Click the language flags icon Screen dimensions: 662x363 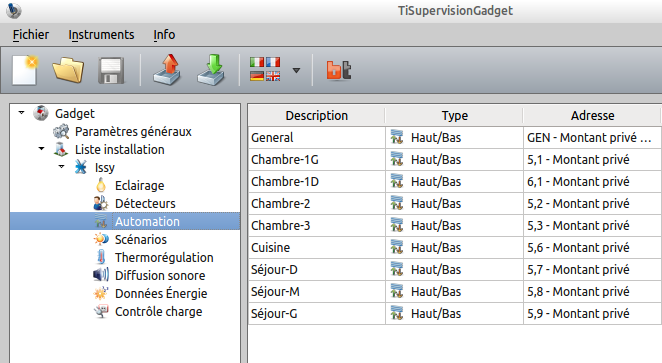tap(265, 69)
